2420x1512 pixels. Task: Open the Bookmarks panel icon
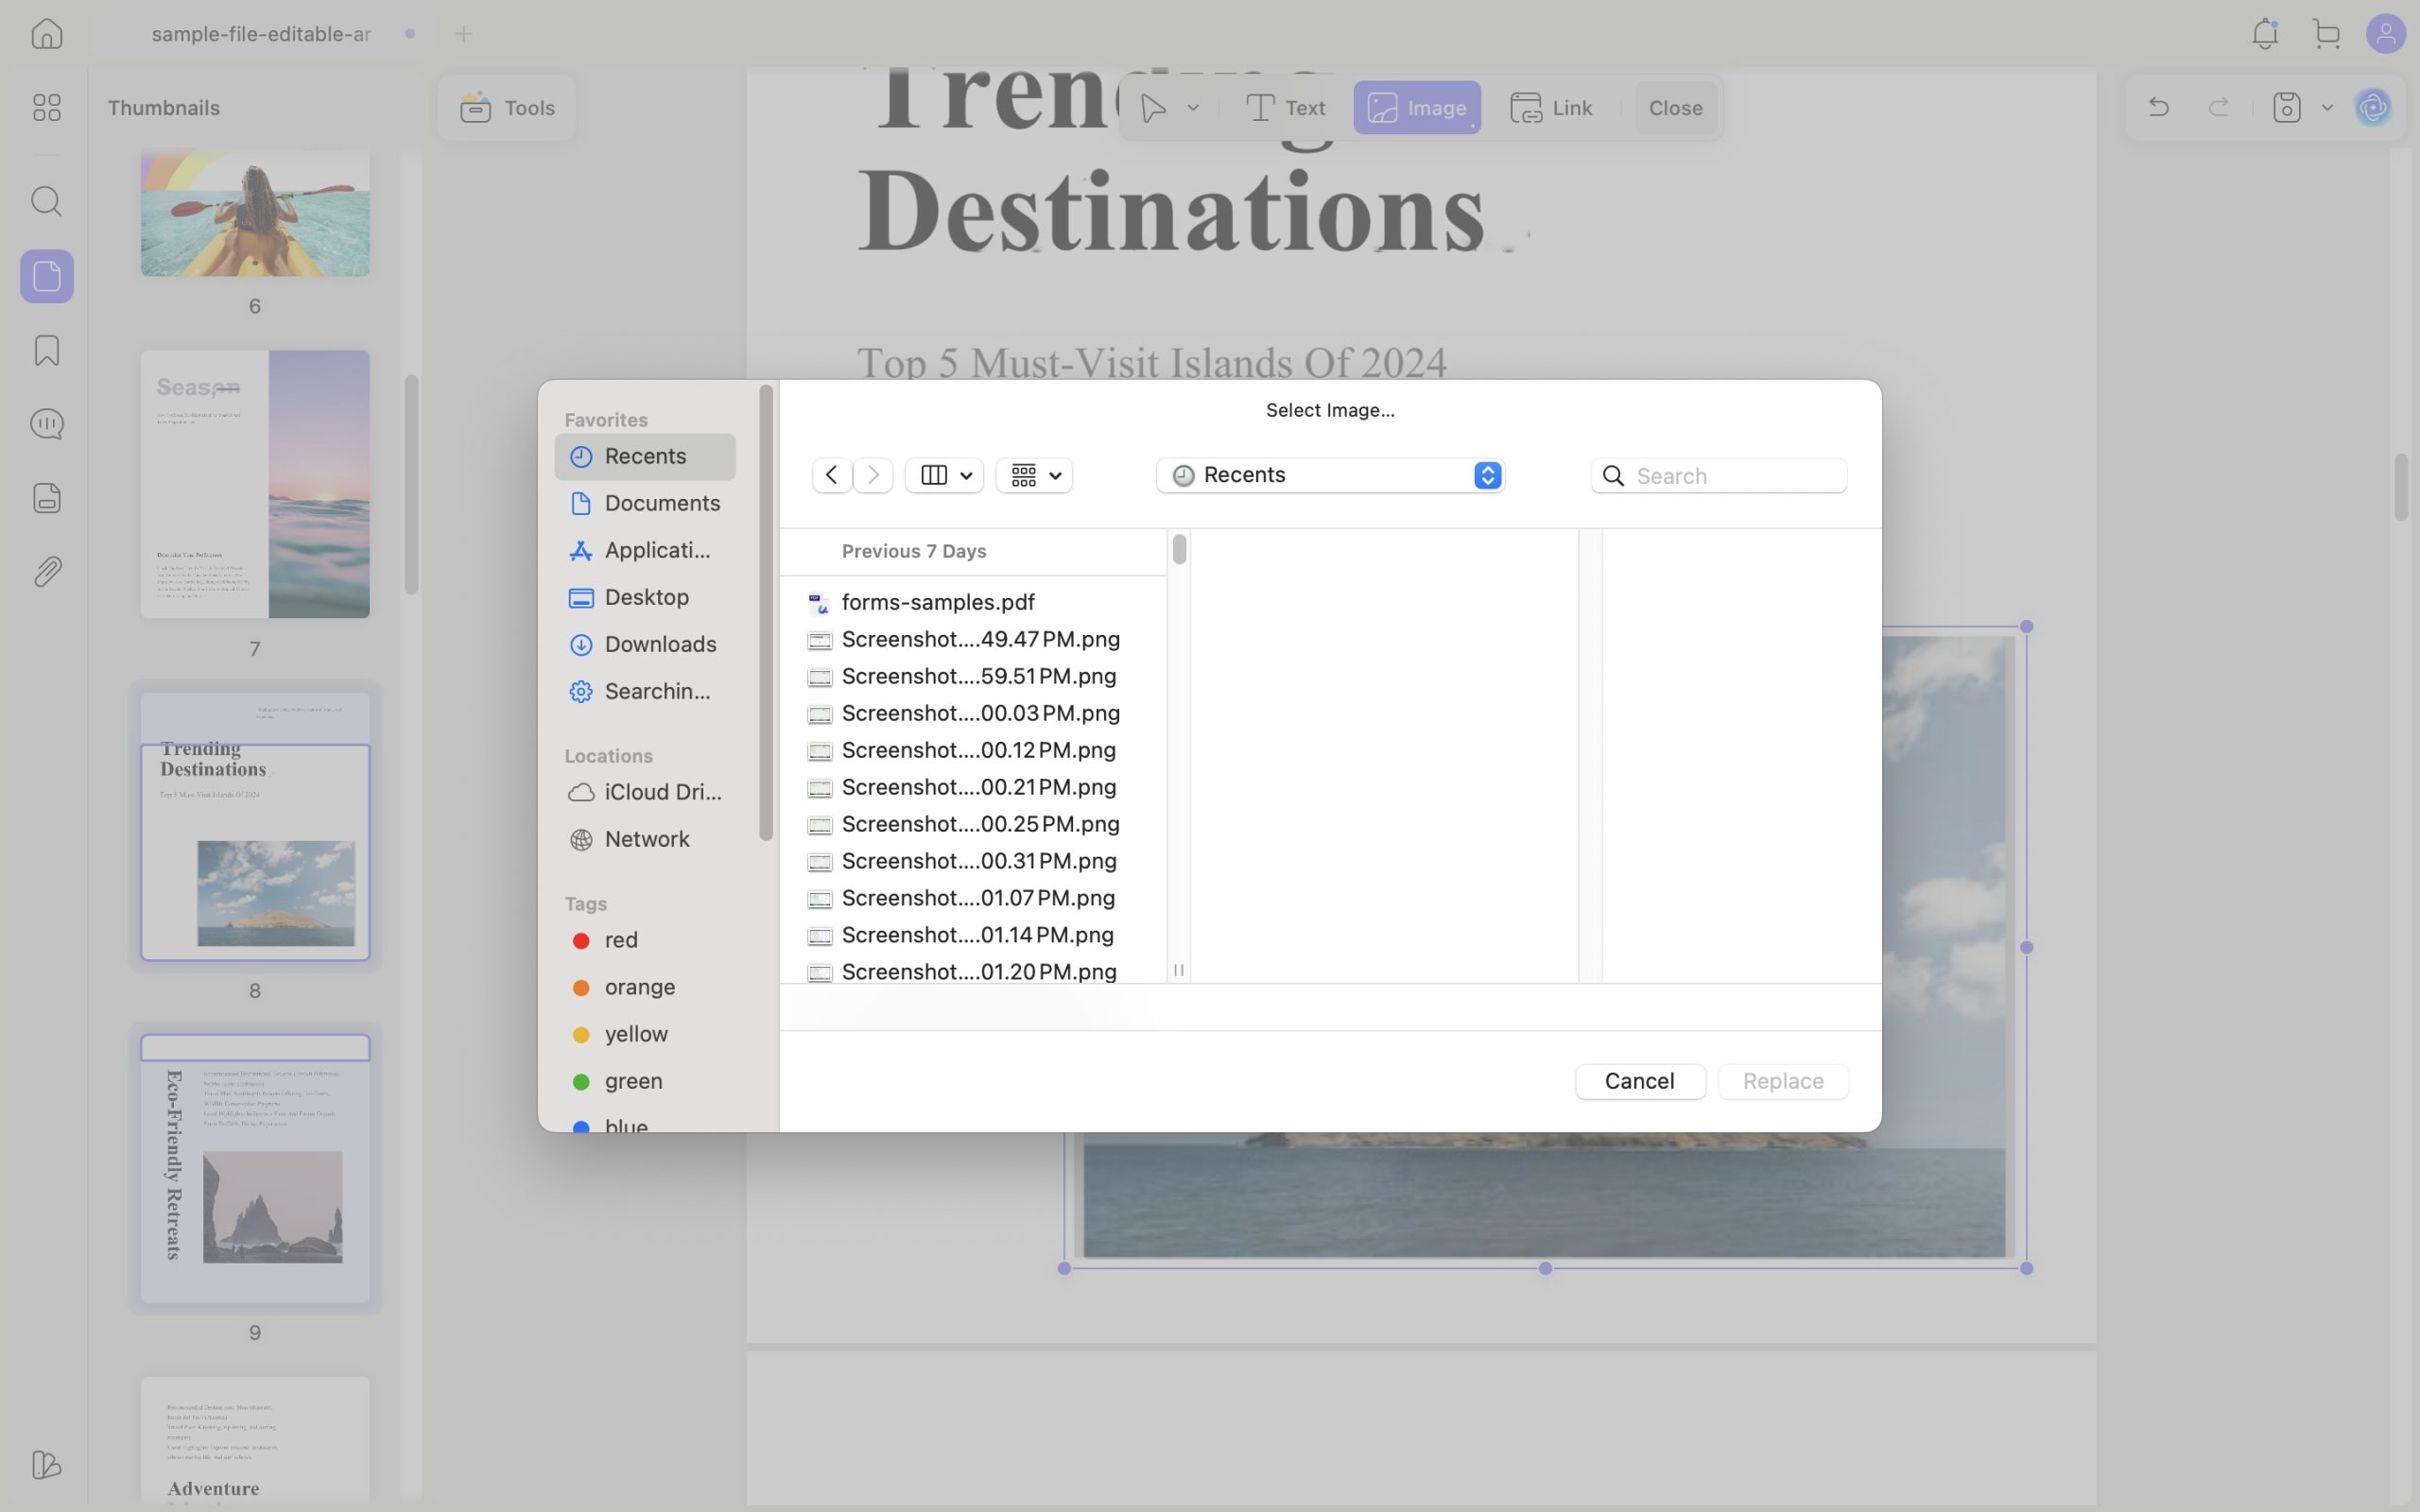[x=46, y=350]
